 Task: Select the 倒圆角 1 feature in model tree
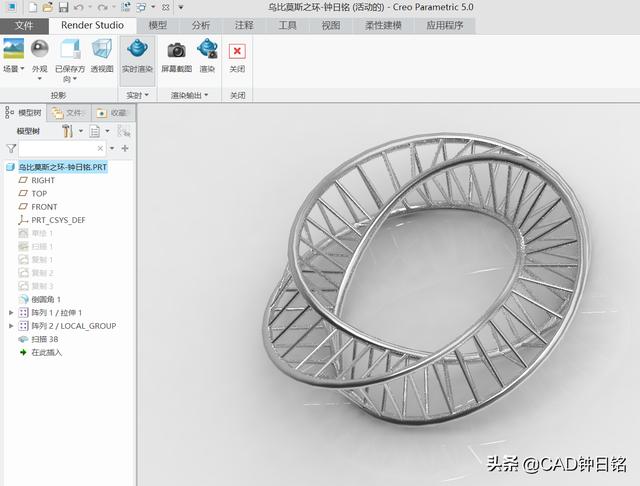[x=45, y=299]
